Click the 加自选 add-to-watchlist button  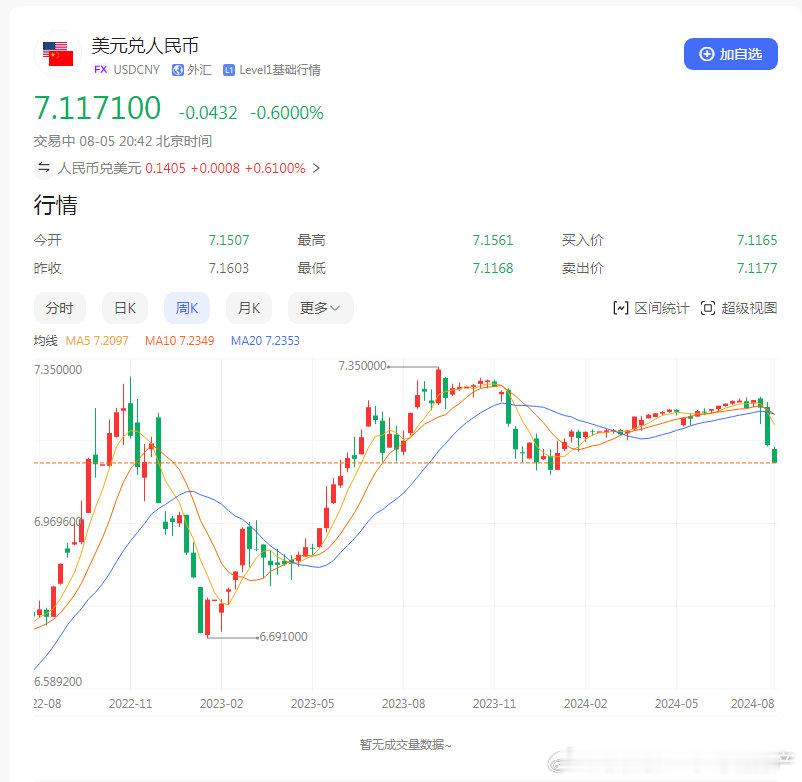(730, 54)
